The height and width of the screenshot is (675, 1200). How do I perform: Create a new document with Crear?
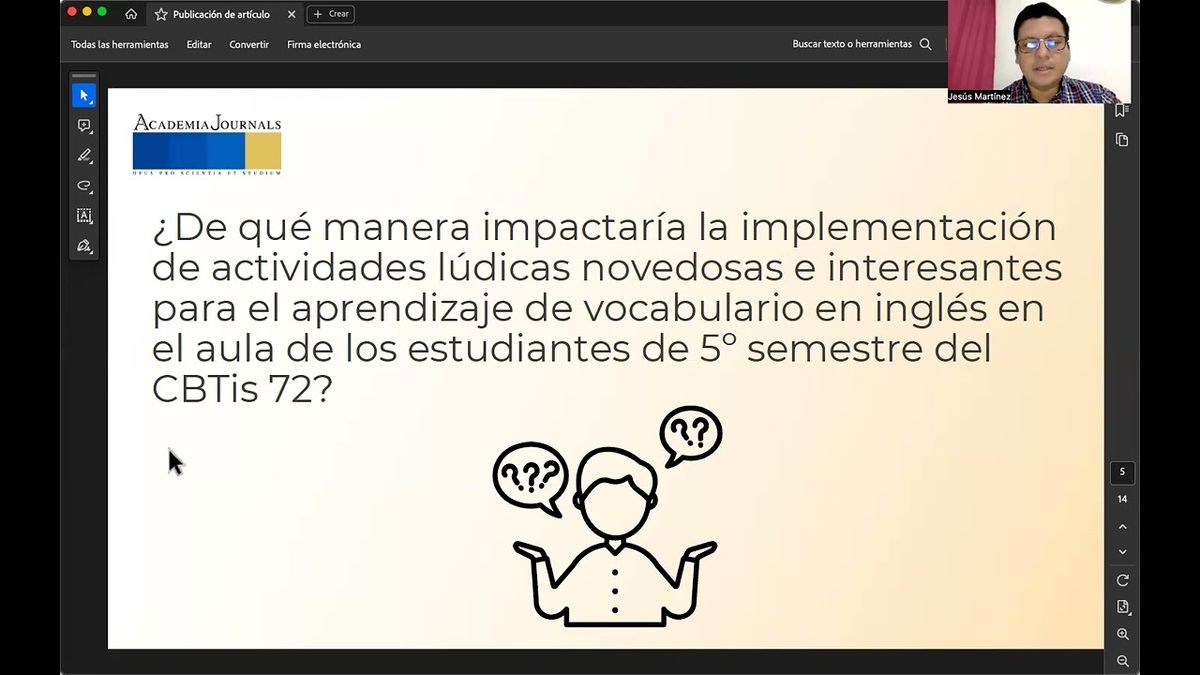tap(331, 14)
